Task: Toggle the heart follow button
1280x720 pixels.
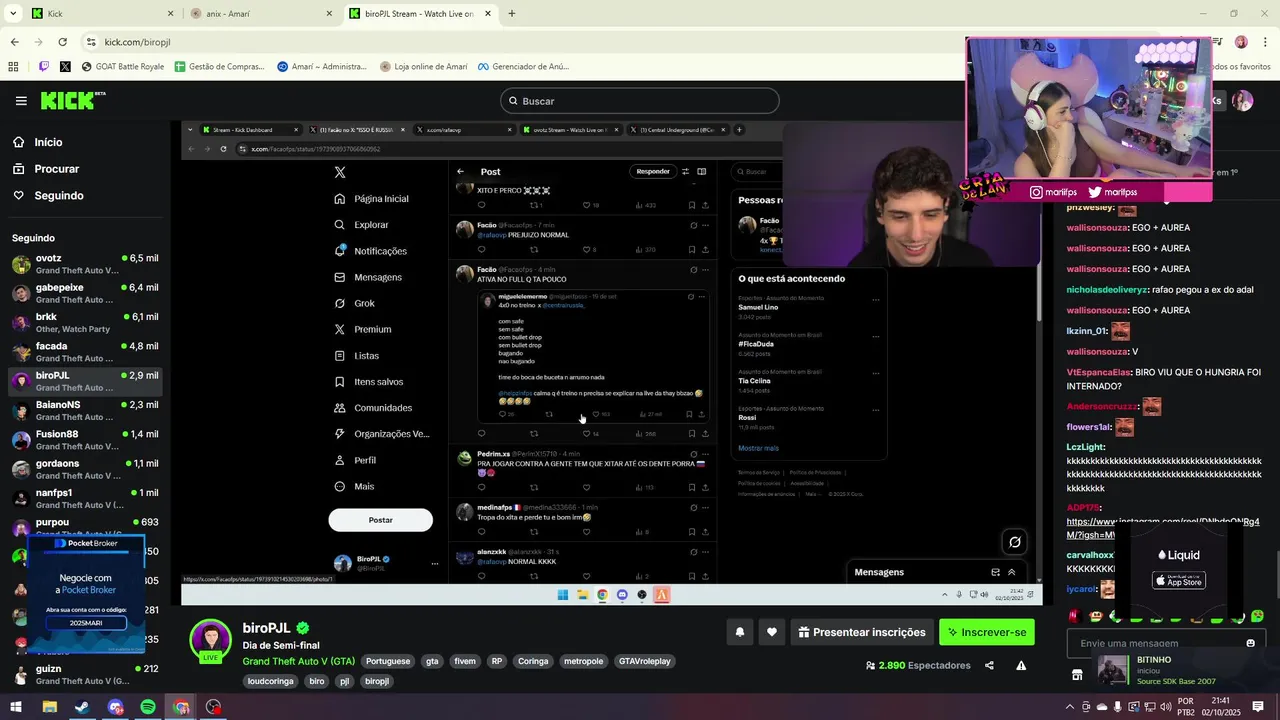Action: point(771,632)
